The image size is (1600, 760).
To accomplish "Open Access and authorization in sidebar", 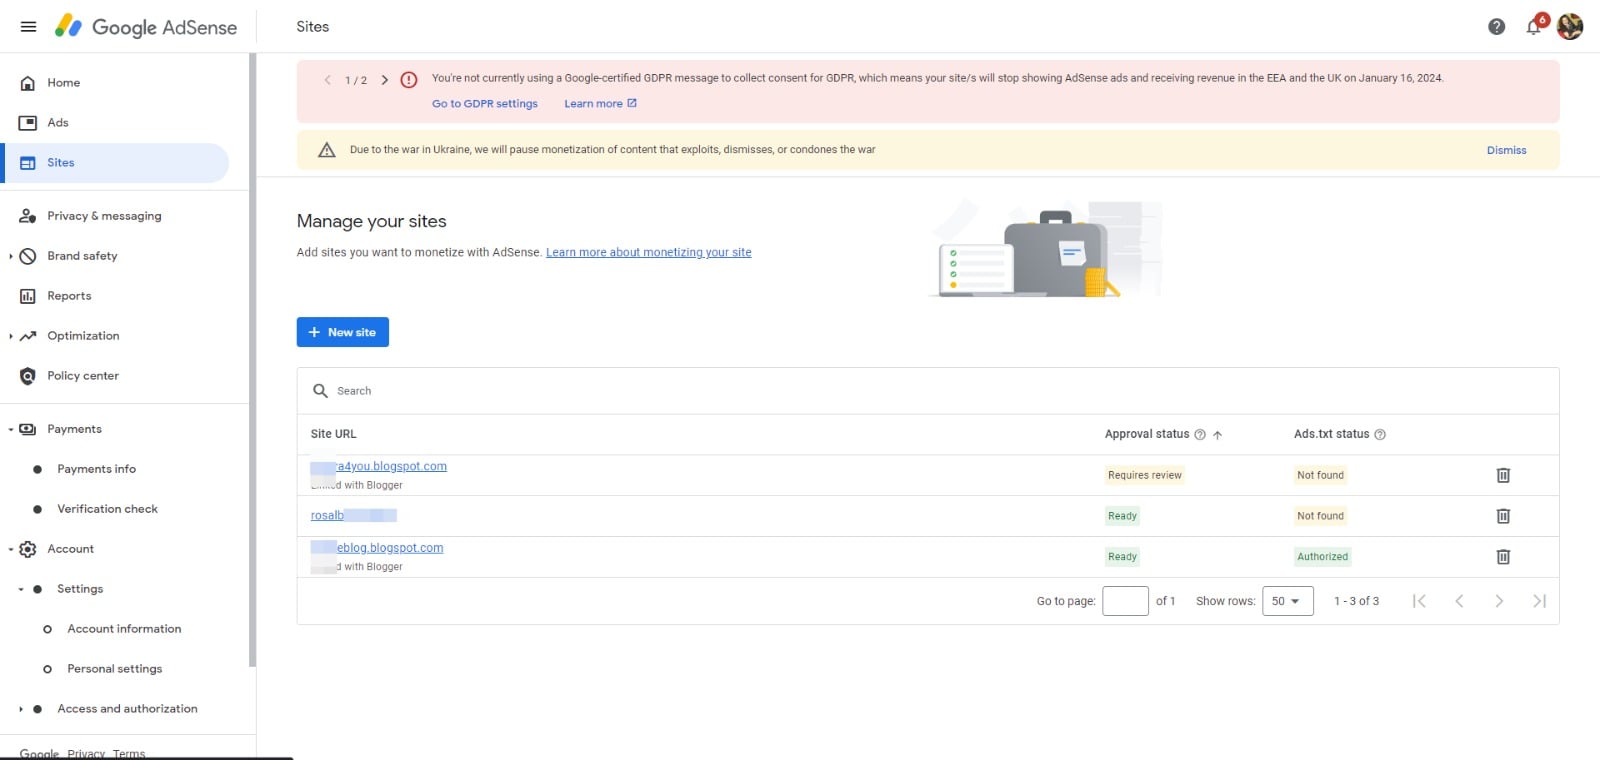I will (x=127, y=709).
